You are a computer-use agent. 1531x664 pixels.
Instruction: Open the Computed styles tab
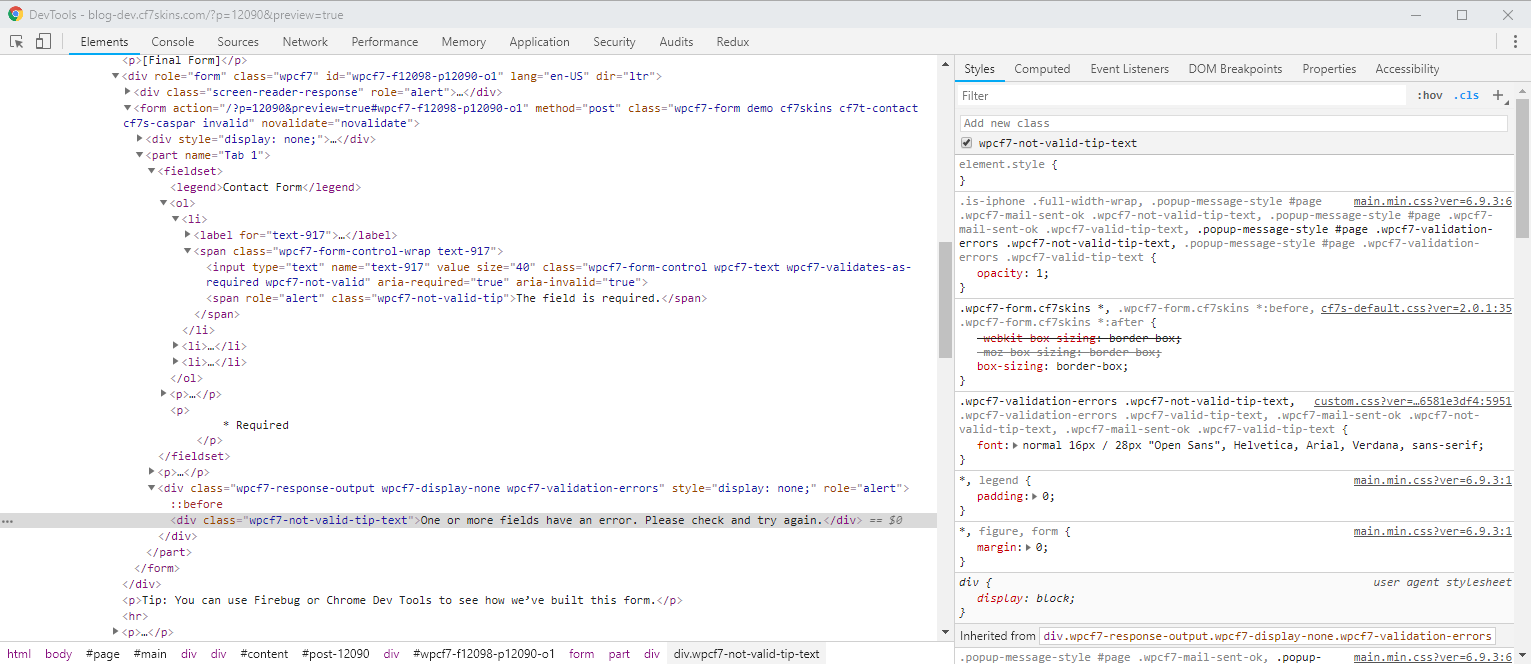[x=1042, y=69]
